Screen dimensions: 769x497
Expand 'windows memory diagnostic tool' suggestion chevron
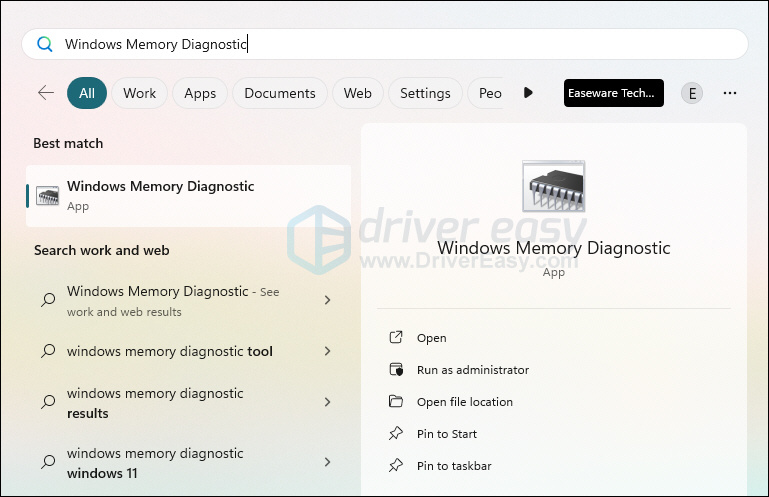[327, 351]
